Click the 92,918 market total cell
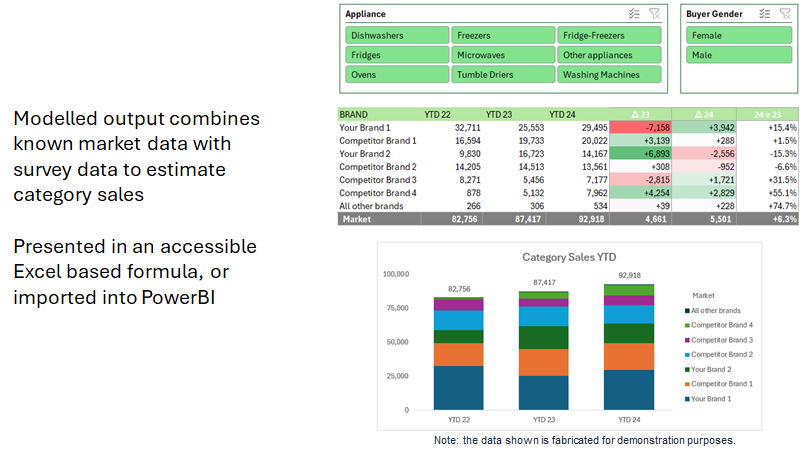This screenshot has width=808, height=453. 591,219
